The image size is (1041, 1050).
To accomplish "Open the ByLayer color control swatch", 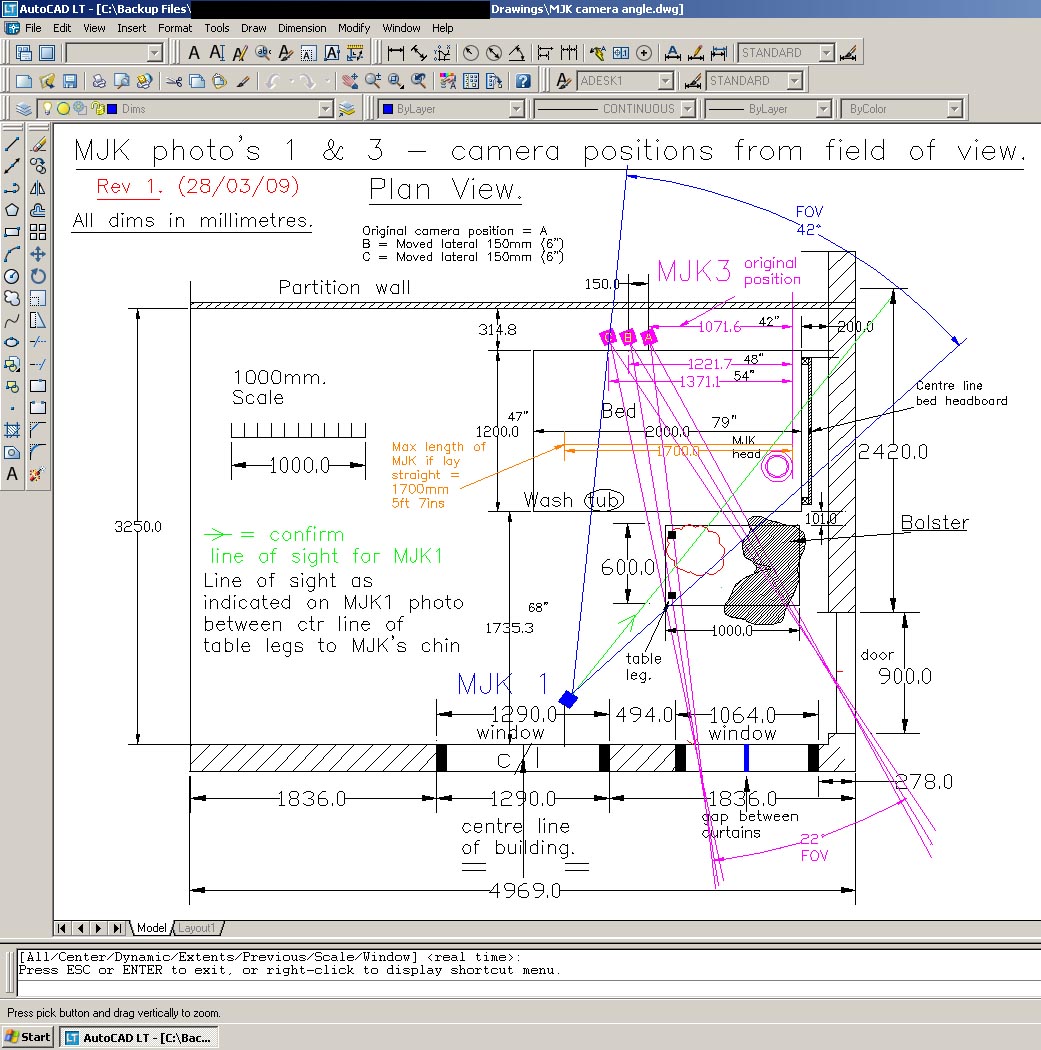I will click(388, 109).
